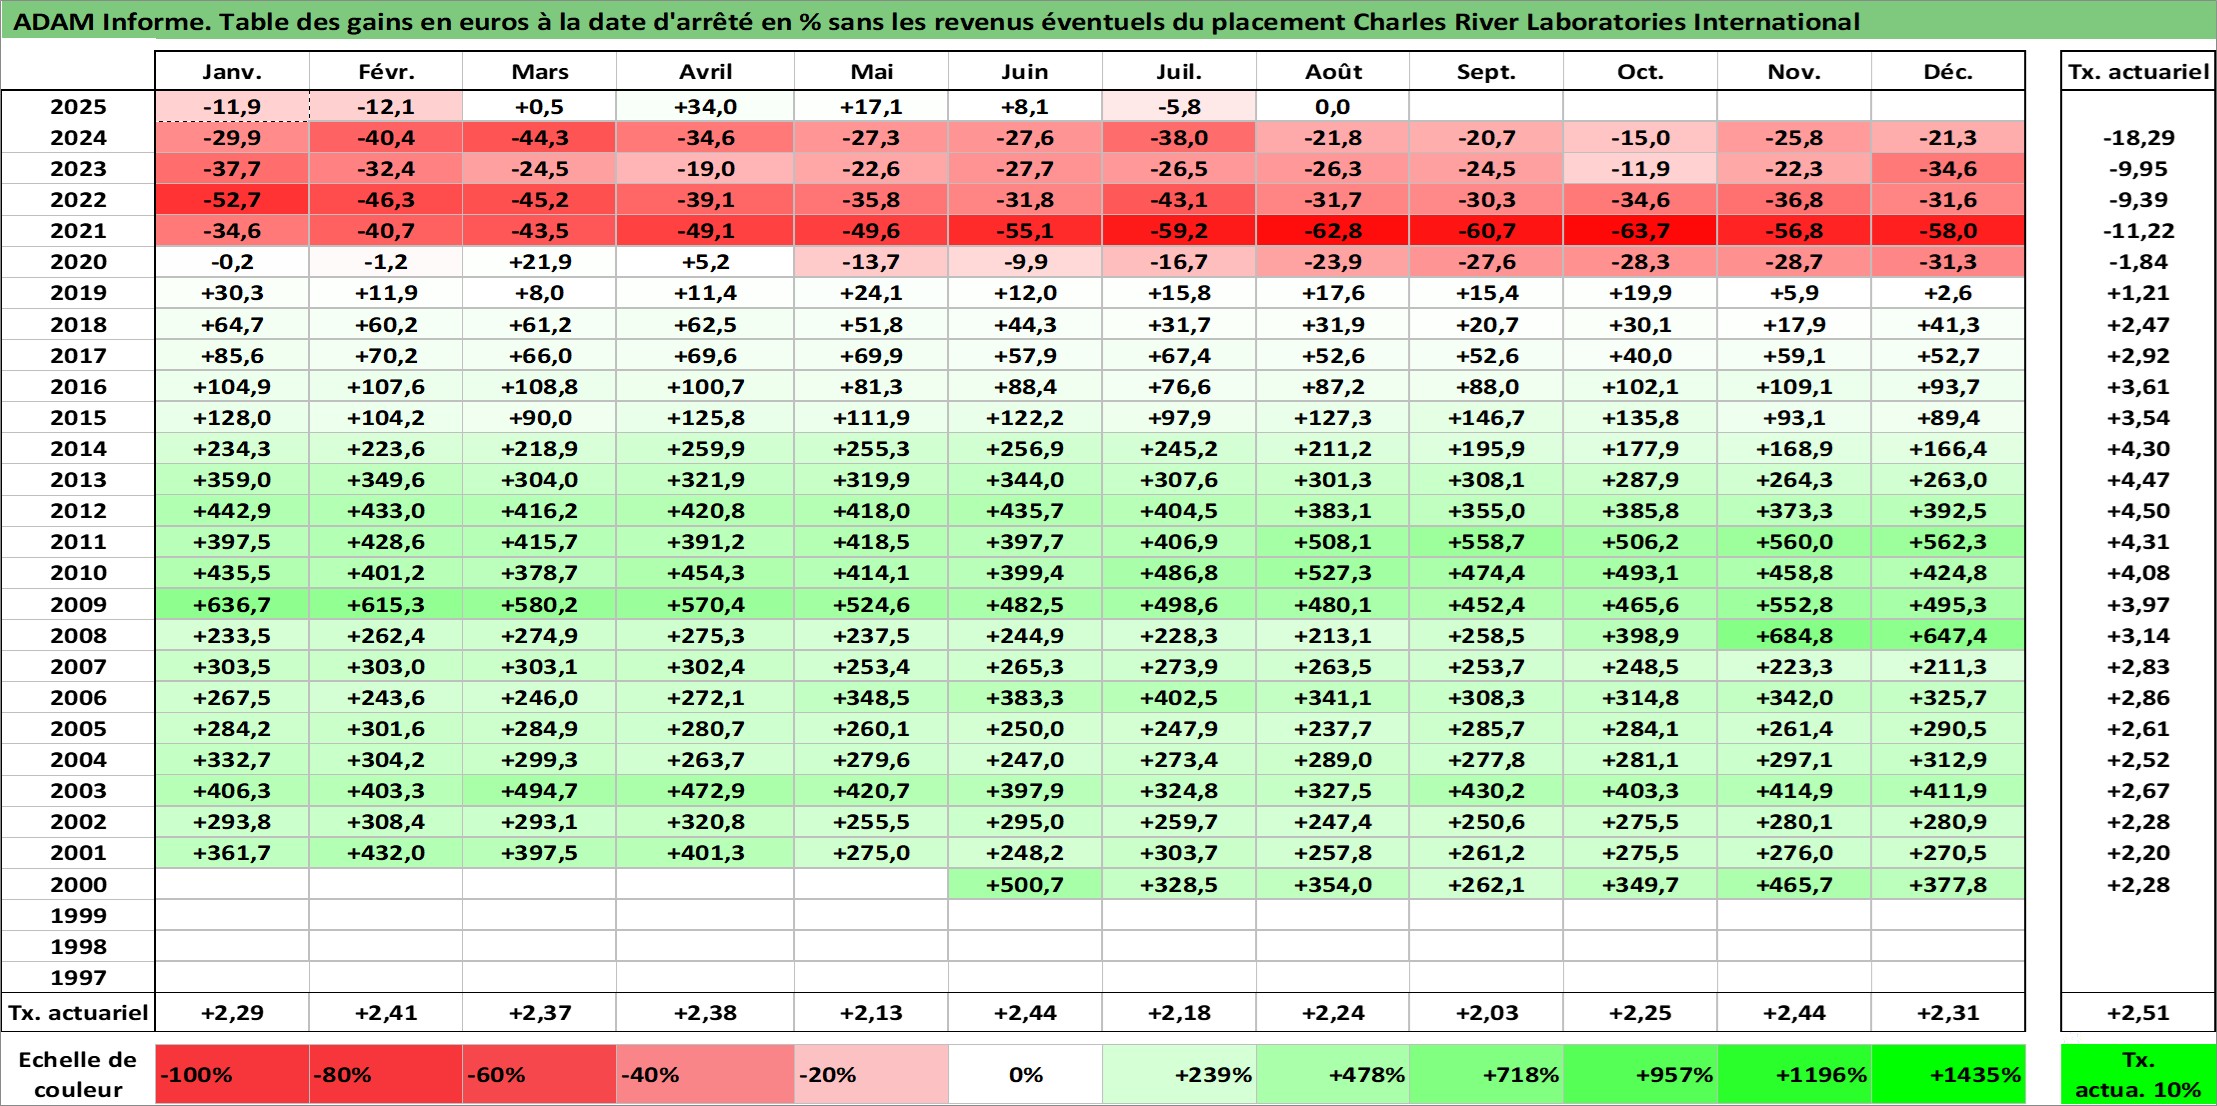Select the Déc. column header
2217x1106 pixels.
pos(1948,71)
